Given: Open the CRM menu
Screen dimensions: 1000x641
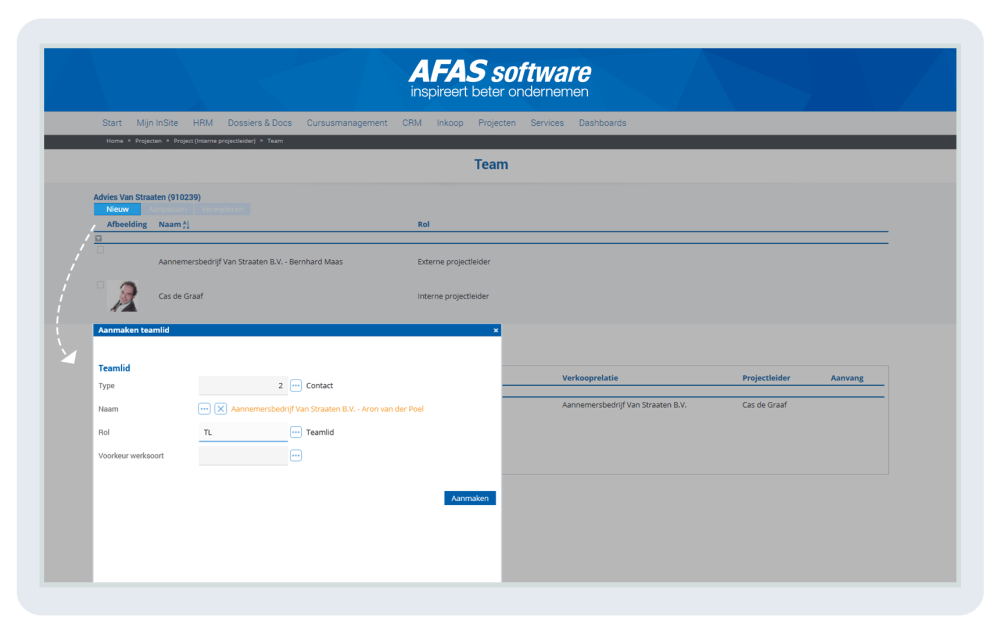Looking at the screenshot, I should pos(411,123).
